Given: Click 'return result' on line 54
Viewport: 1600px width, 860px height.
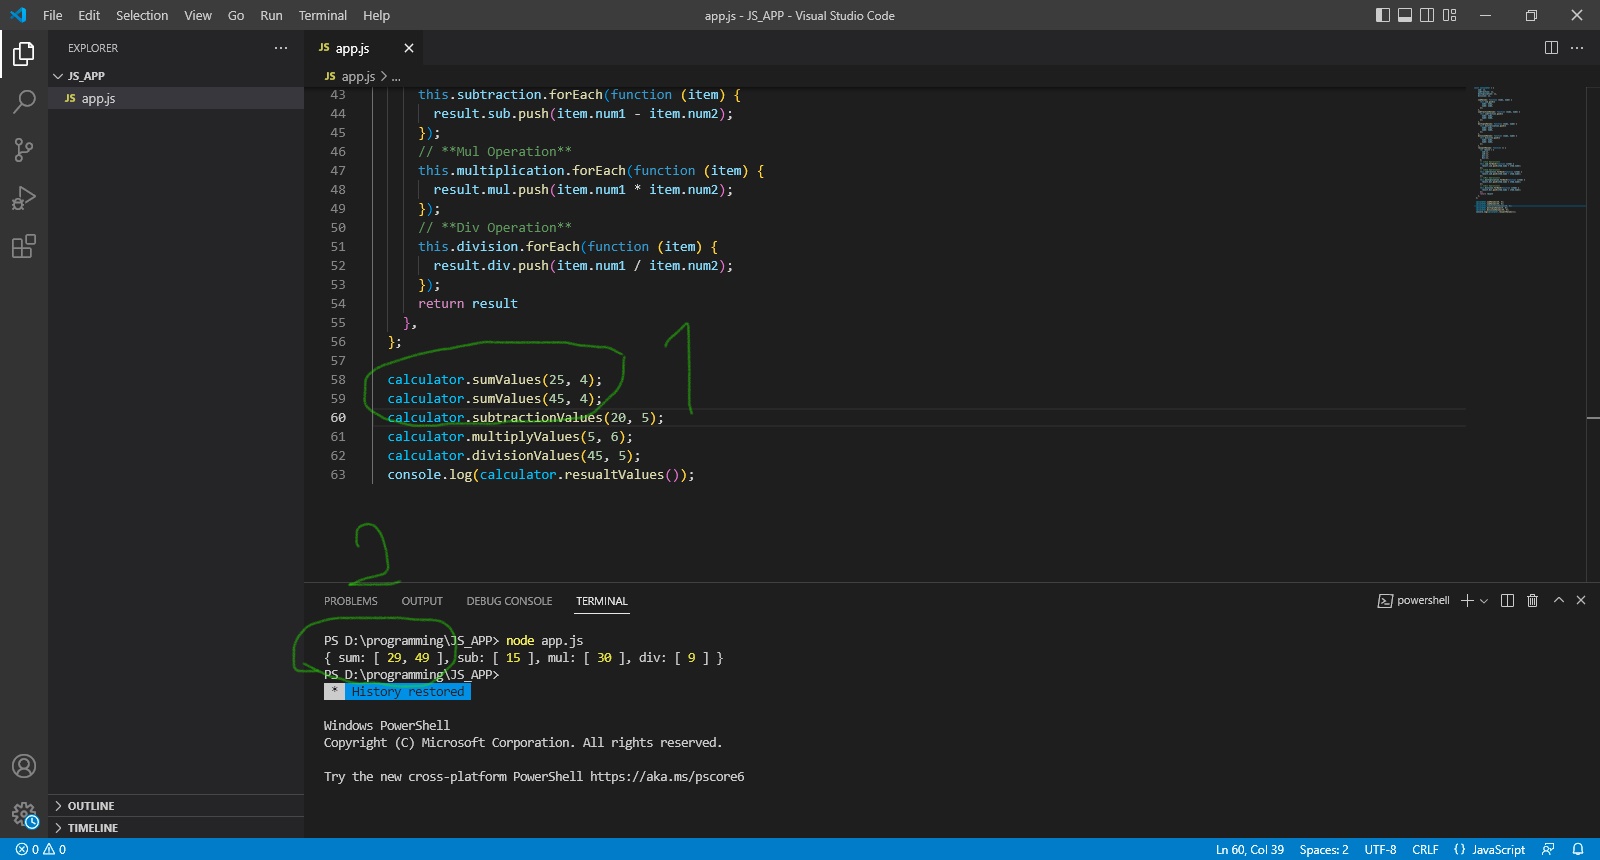Looking at the screenshot, I should (468, 304).
